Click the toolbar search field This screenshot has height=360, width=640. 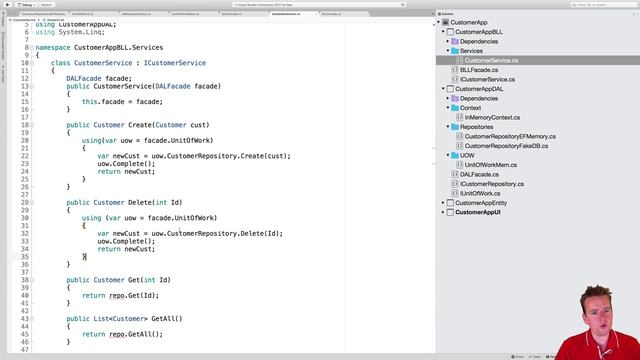[605, 5]
